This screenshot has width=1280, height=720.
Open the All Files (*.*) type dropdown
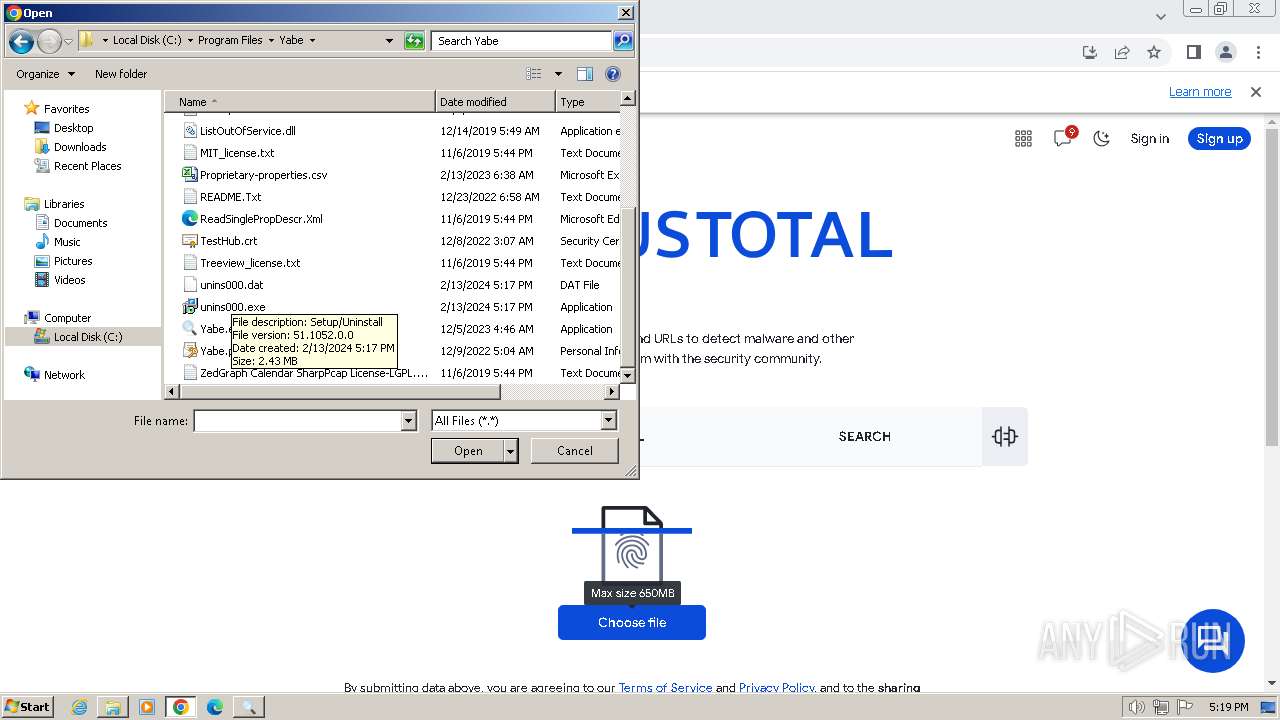click(x=524, y=421)
